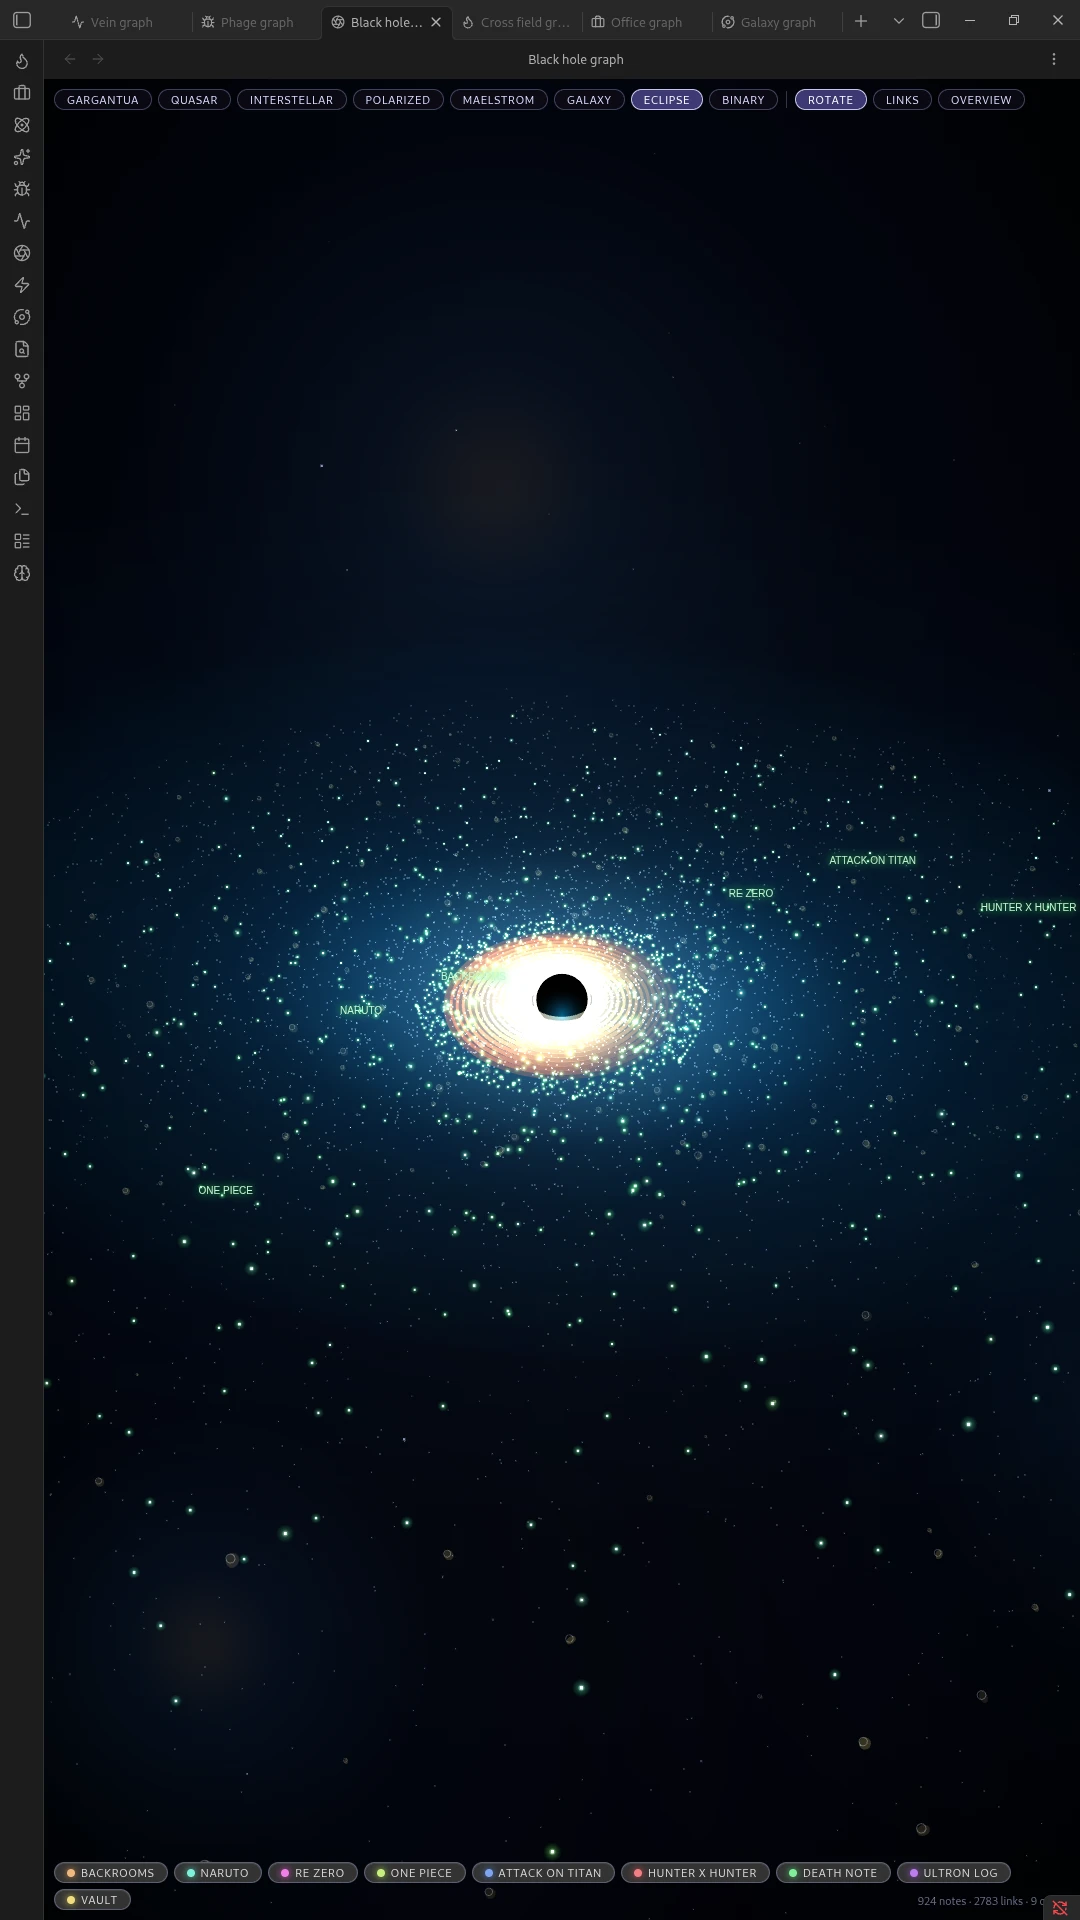The height and width of the screenshot is (1920, 1080).
Task: Click the fork branch ribbon icon
Action: point(22,381)
